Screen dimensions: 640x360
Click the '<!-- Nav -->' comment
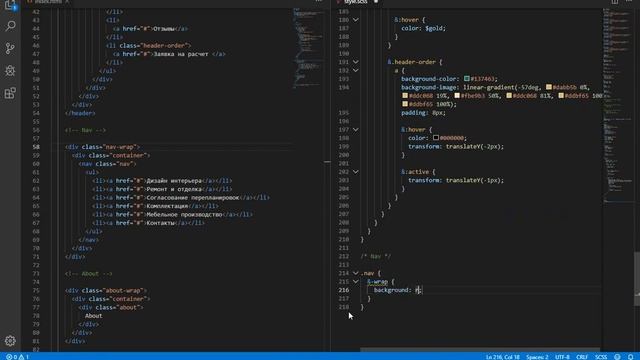coord(85,130)
